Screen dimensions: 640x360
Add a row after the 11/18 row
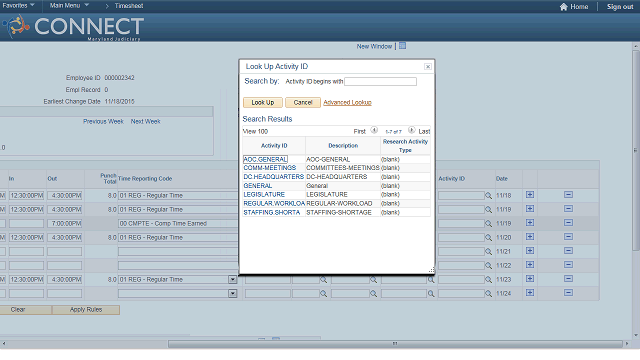pyautogui.click(x=530, y=195)
